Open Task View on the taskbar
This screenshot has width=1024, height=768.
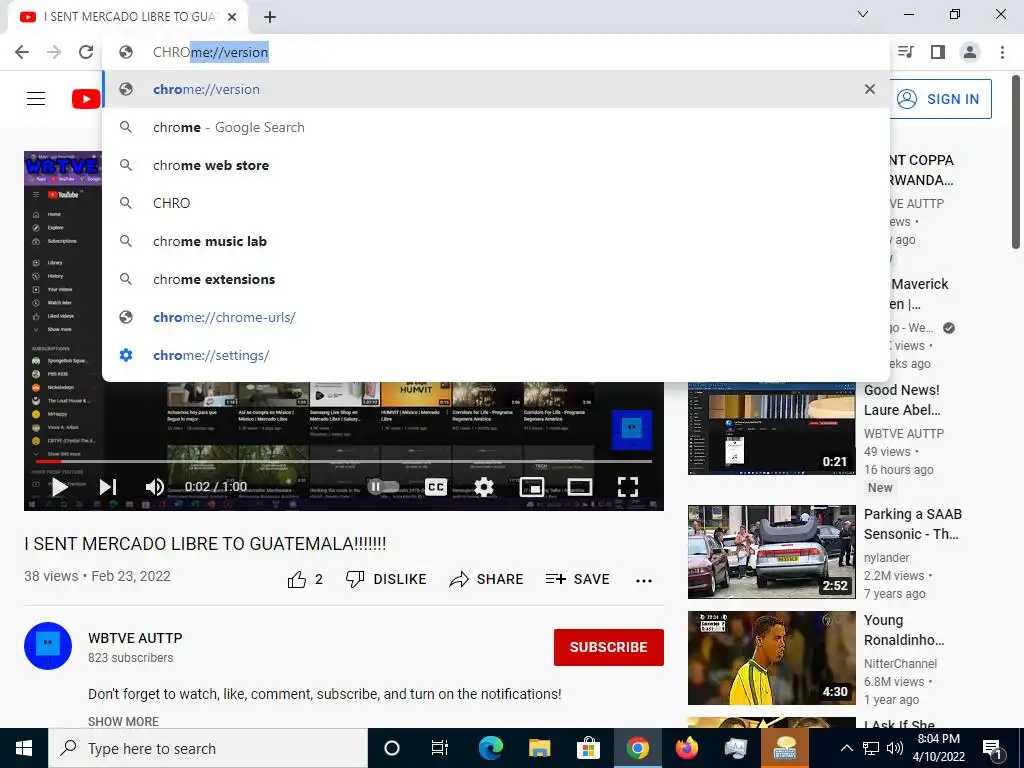click(x=440, y=748)
